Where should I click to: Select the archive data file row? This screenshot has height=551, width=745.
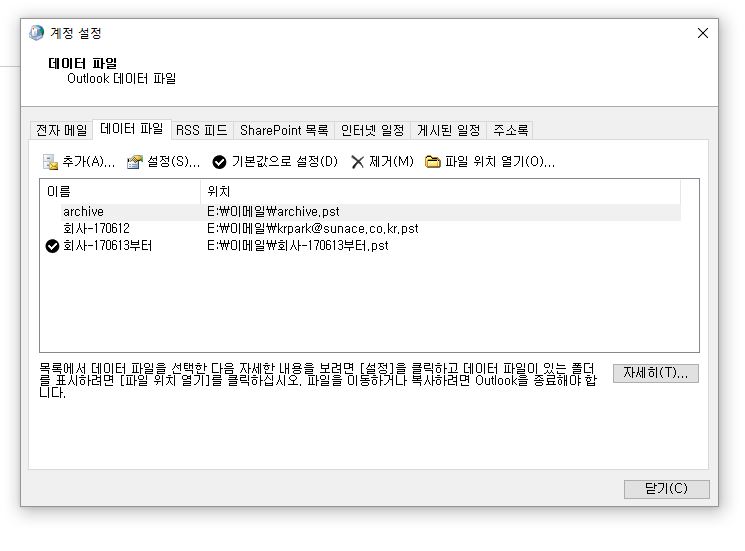pos(360,212)
